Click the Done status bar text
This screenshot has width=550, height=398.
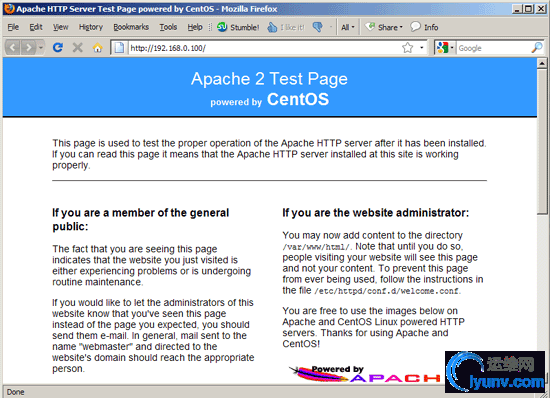tap(15, 392)
